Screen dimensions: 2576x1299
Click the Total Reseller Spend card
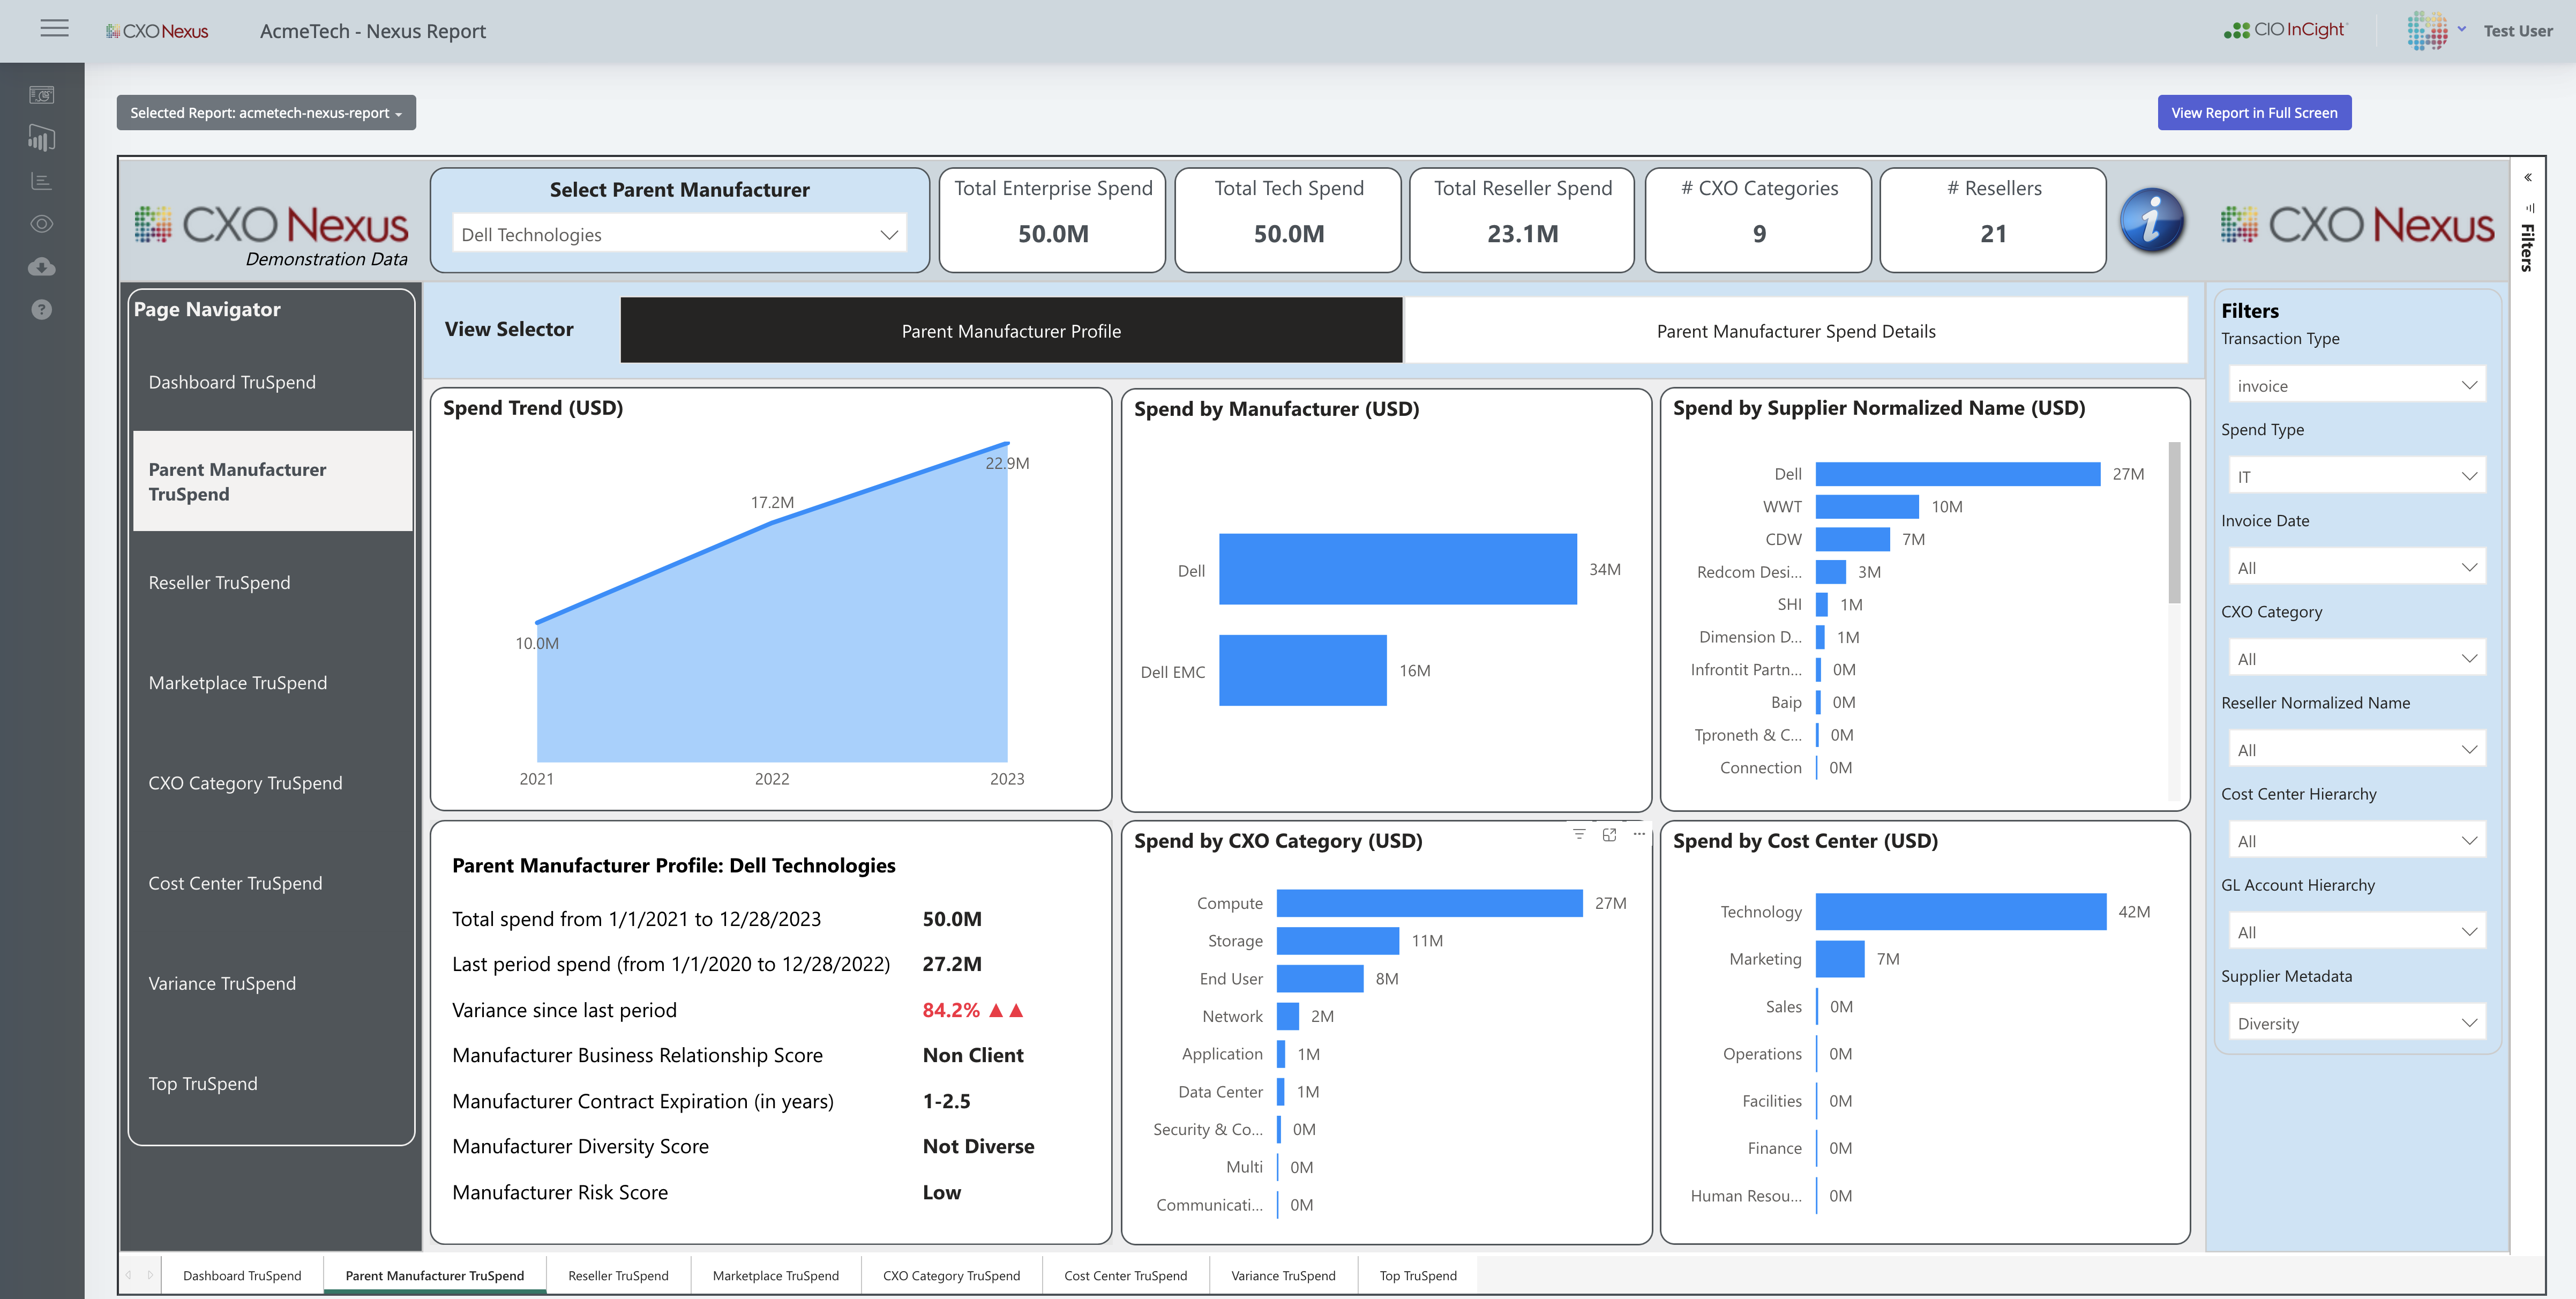coord(1522,220)
